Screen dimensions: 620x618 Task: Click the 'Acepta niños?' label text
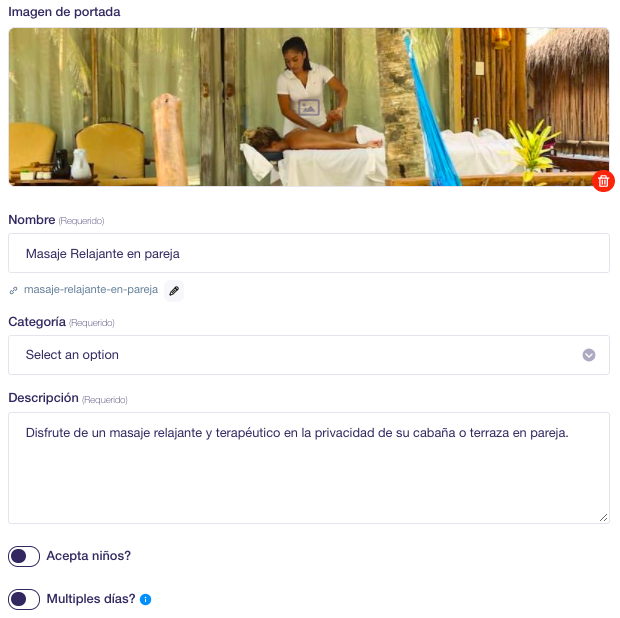(x=89, y=556)
